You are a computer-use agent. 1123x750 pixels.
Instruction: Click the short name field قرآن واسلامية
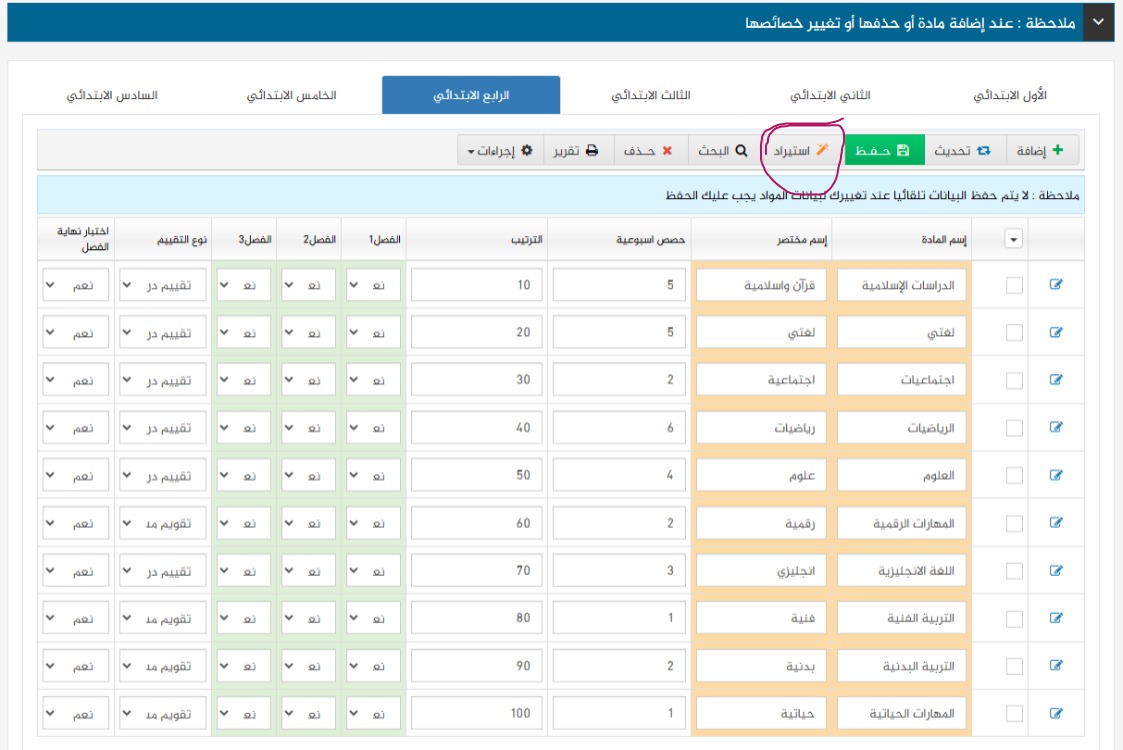pyautogui.click(x=761, y=285)
